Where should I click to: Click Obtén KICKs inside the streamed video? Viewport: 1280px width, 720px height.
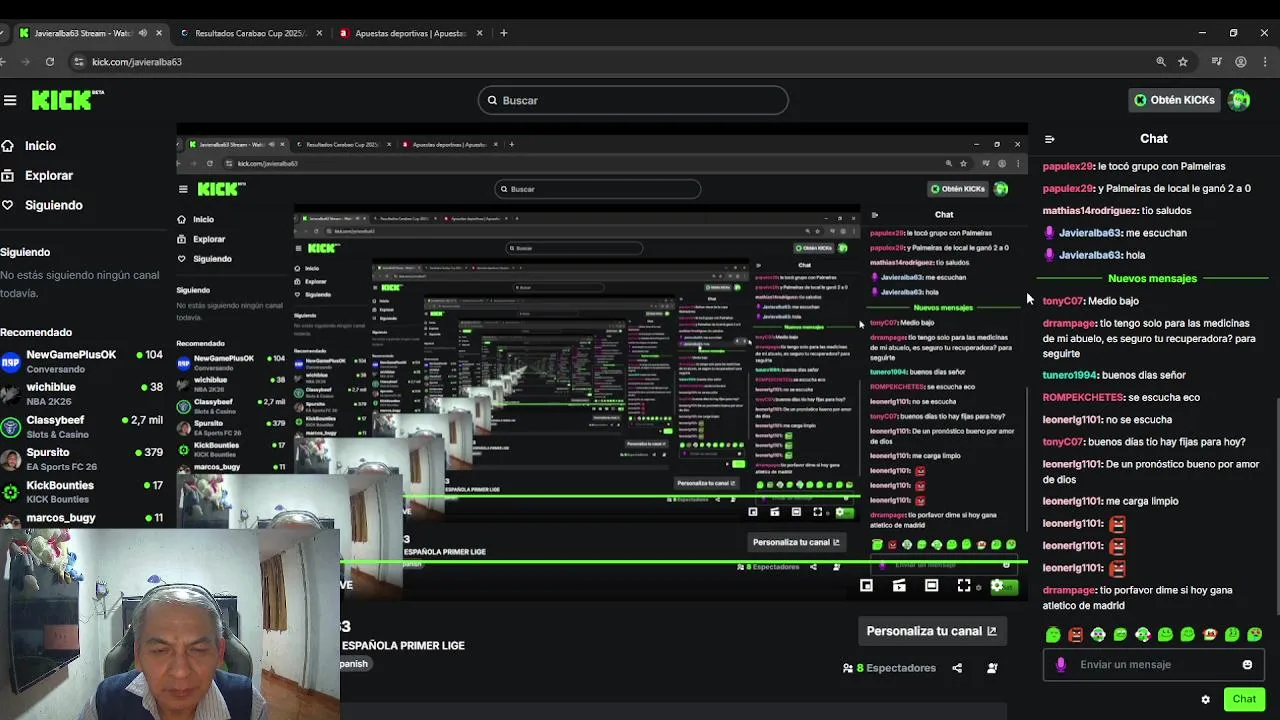pyautogui.click(x=958, y=189)
